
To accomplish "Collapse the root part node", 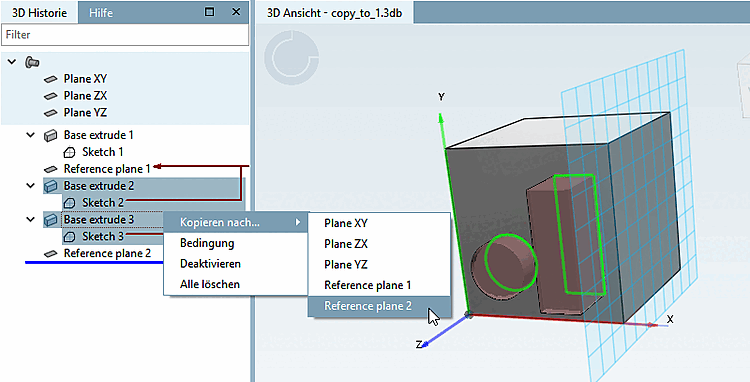I will [x=12, y=62].
